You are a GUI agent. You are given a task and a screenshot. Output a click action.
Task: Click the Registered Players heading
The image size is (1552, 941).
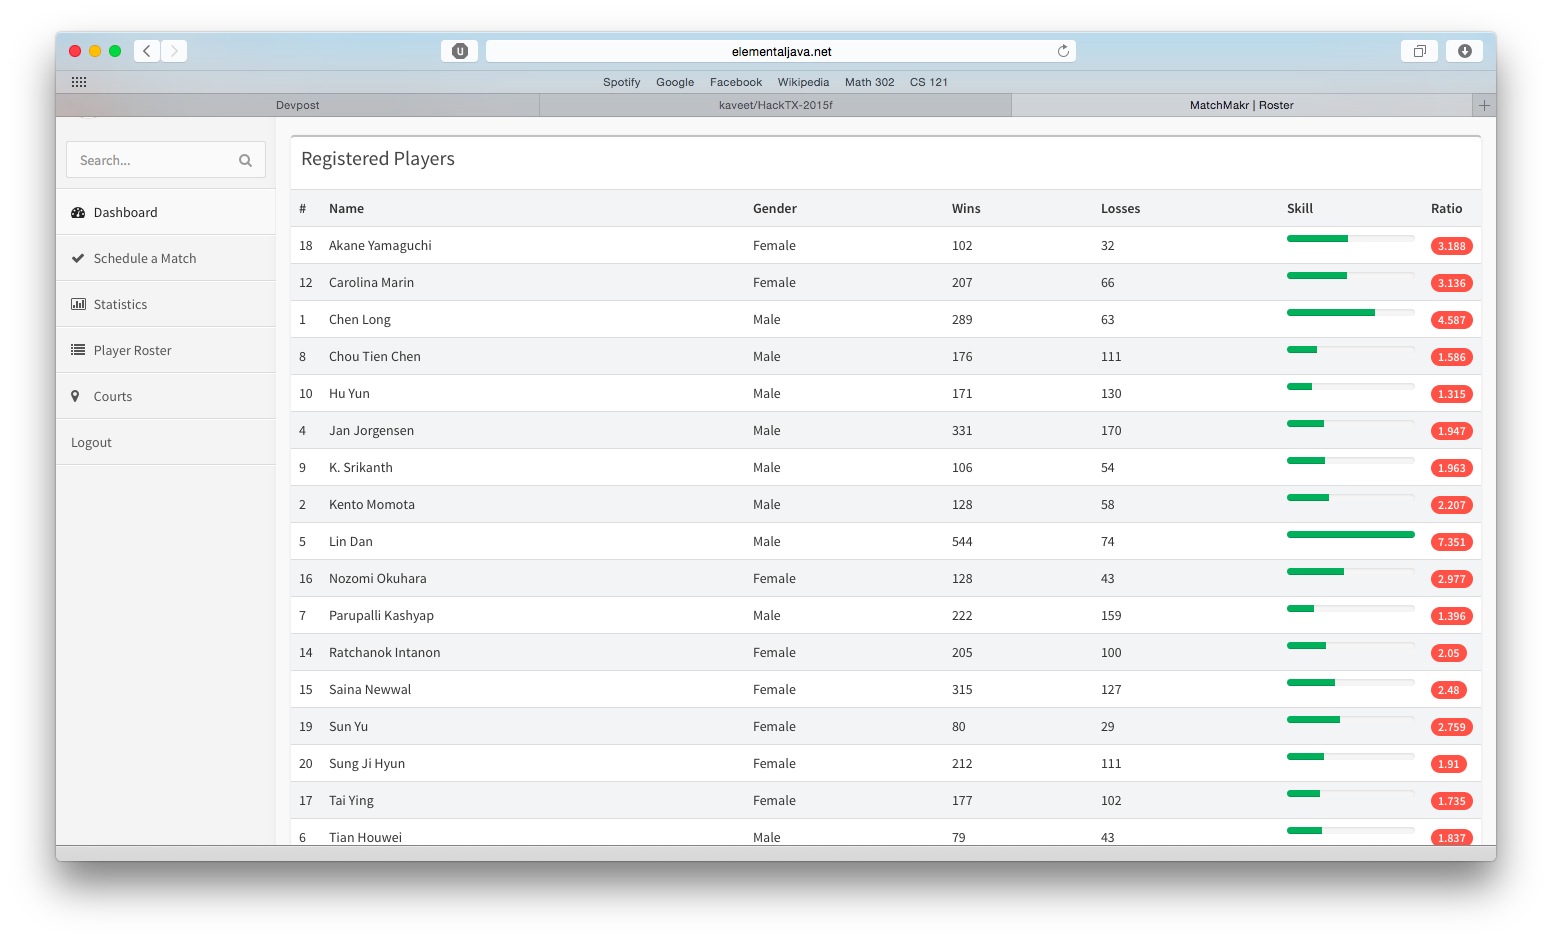[378, 159]
